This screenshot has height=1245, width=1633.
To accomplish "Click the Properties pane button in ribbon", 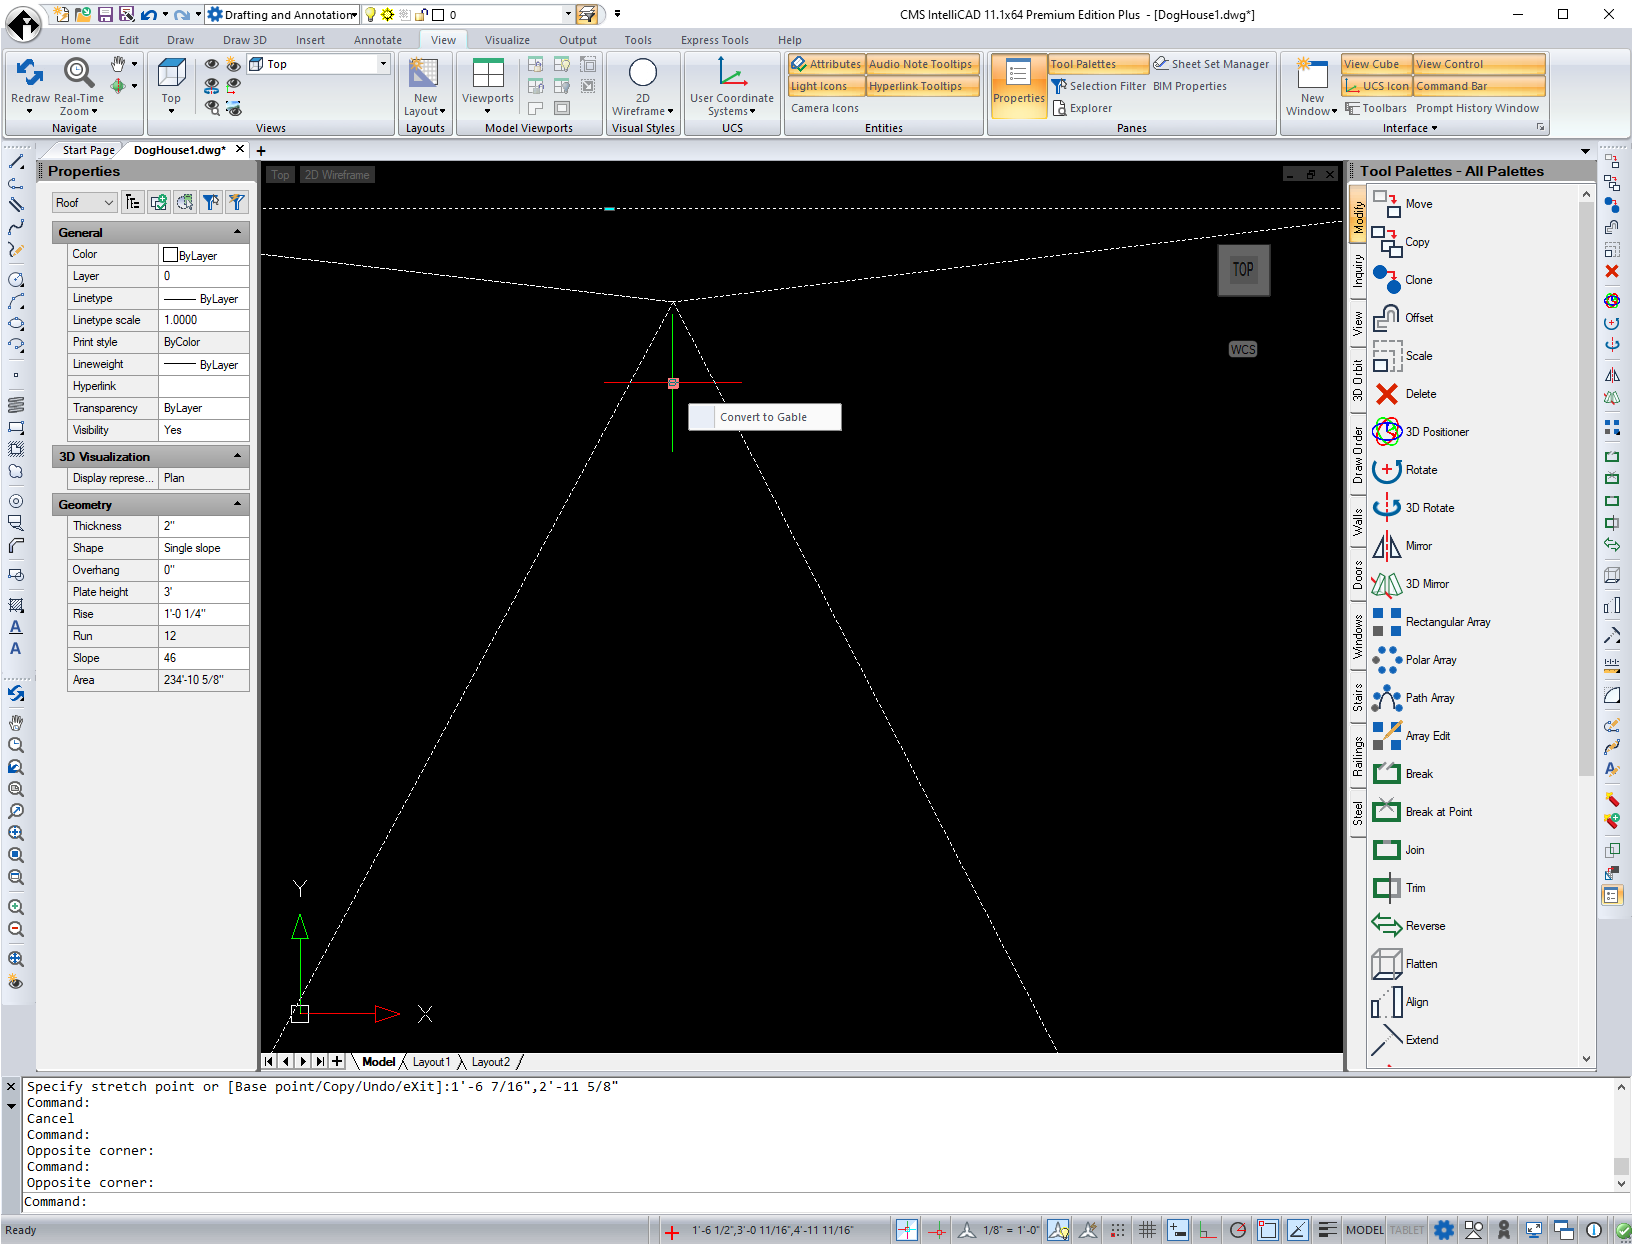I will [x=1018, y=86].
